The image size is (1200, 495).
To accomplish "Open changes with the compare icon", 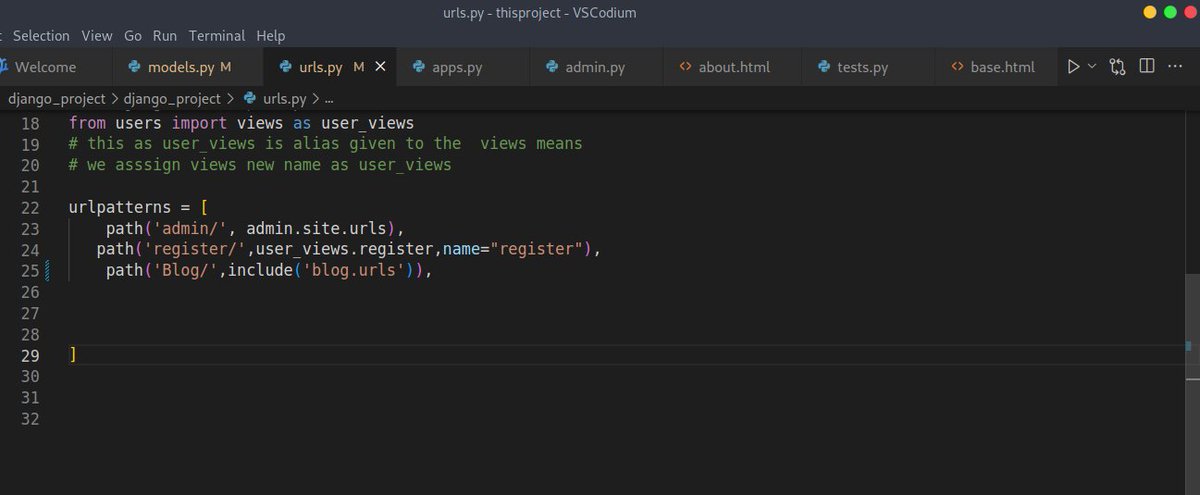I will coord(1118,67).
